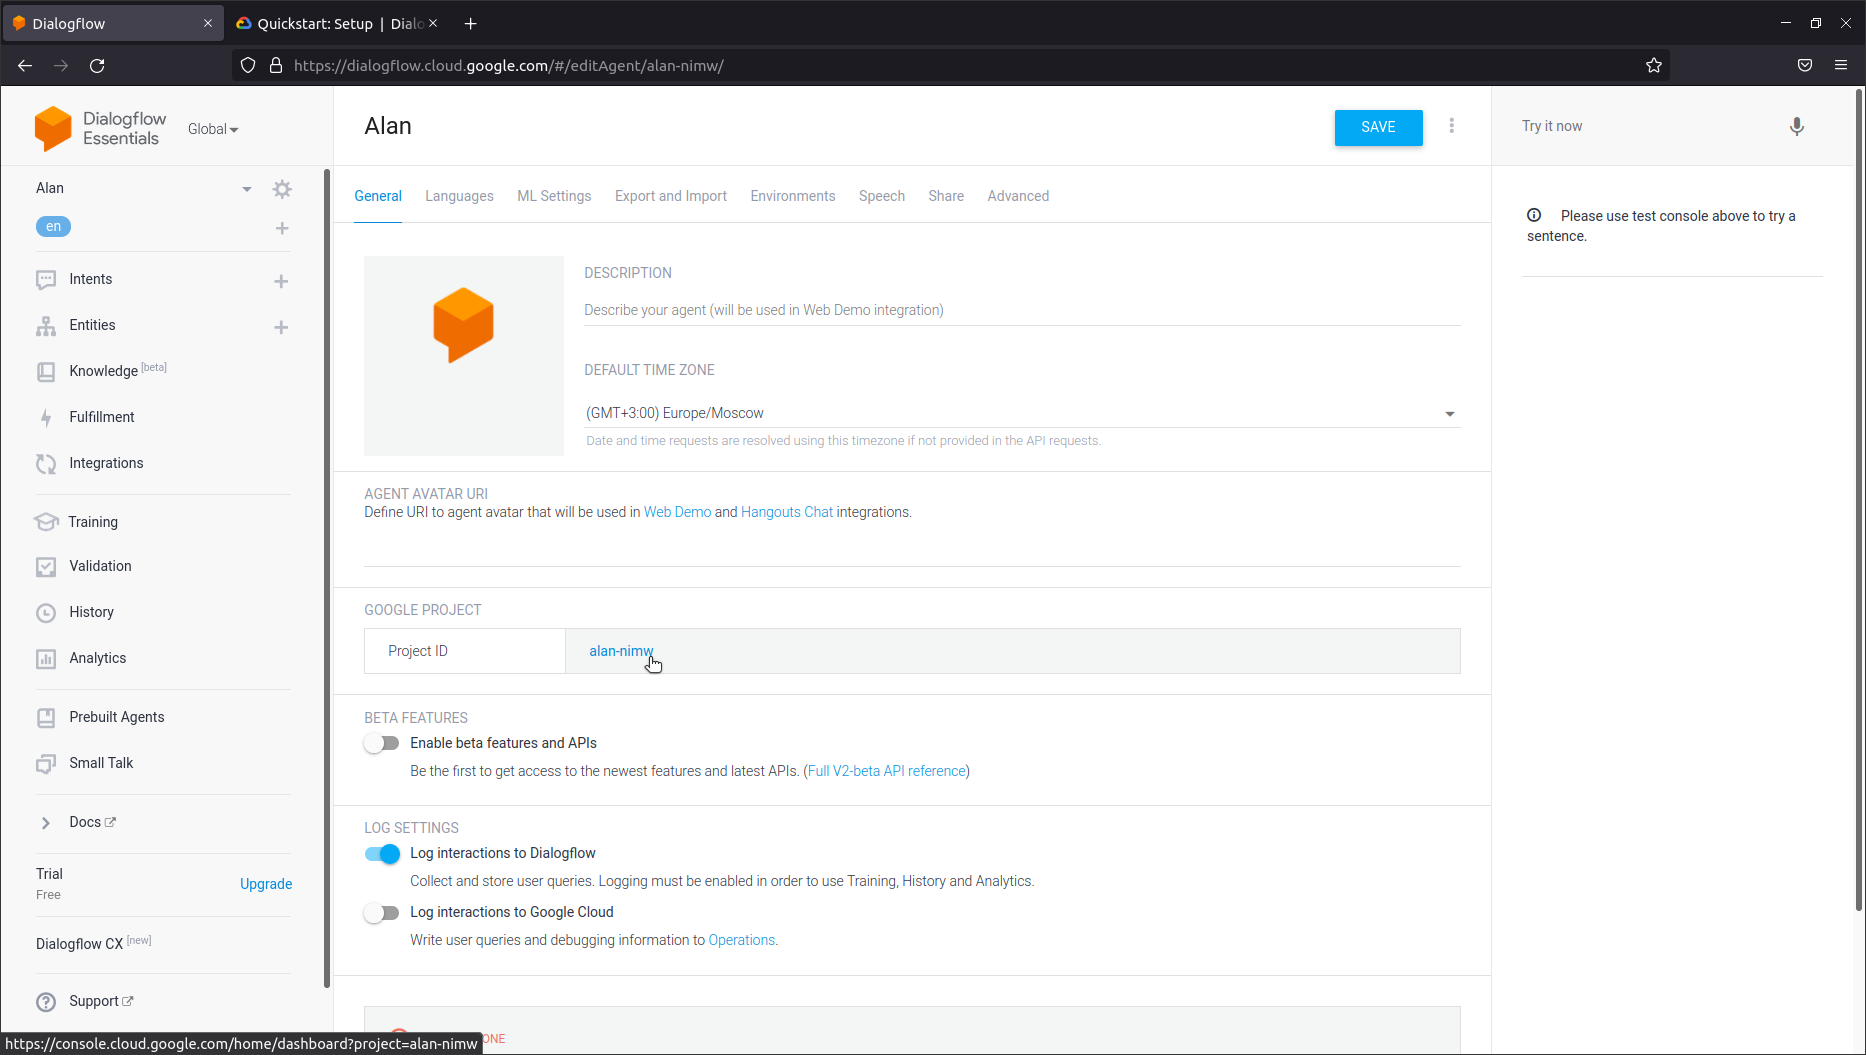Switch to the Export and Import tab
The height and width of the screenshot is (1055, 1866).
670,196
